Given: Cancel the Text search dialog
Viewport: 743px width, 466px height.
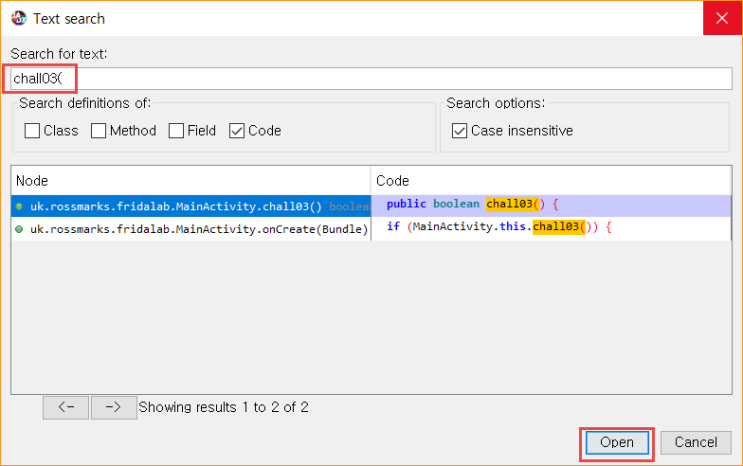Looking at the screenshot, I should point(696,443).
